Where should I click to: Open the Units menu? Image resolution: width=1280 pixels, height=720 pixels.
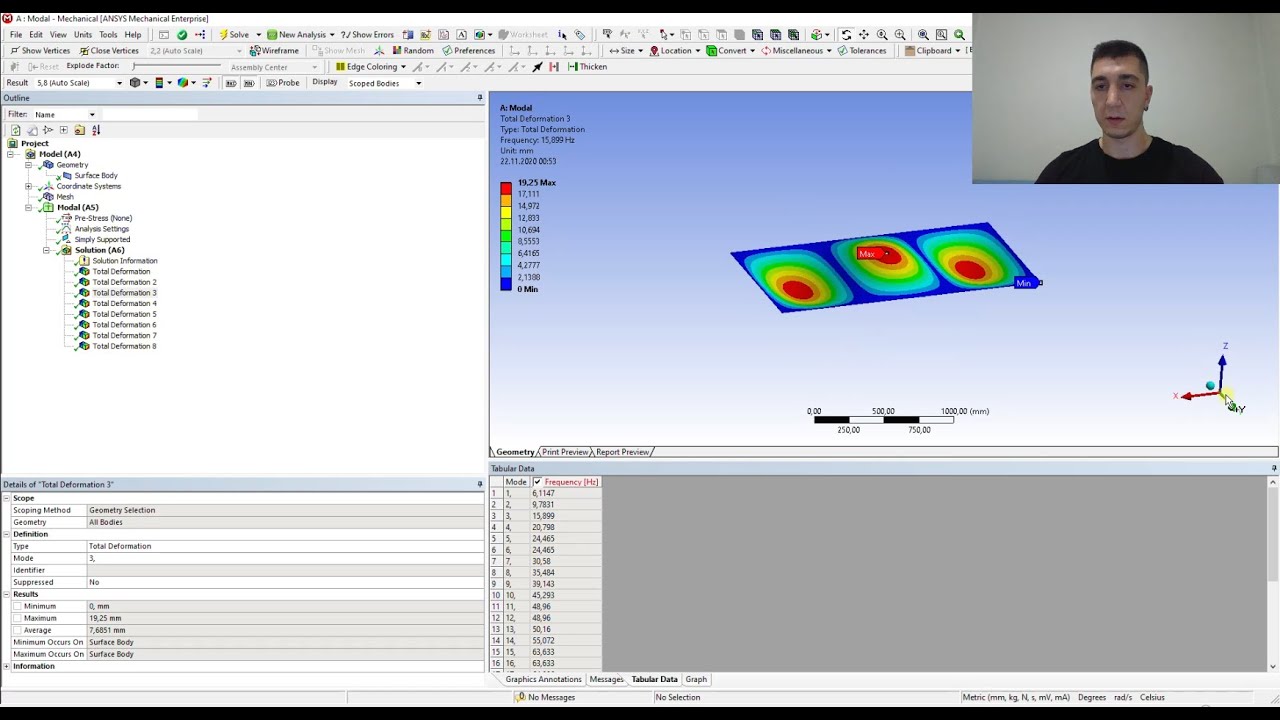click(x=83, y=35)
